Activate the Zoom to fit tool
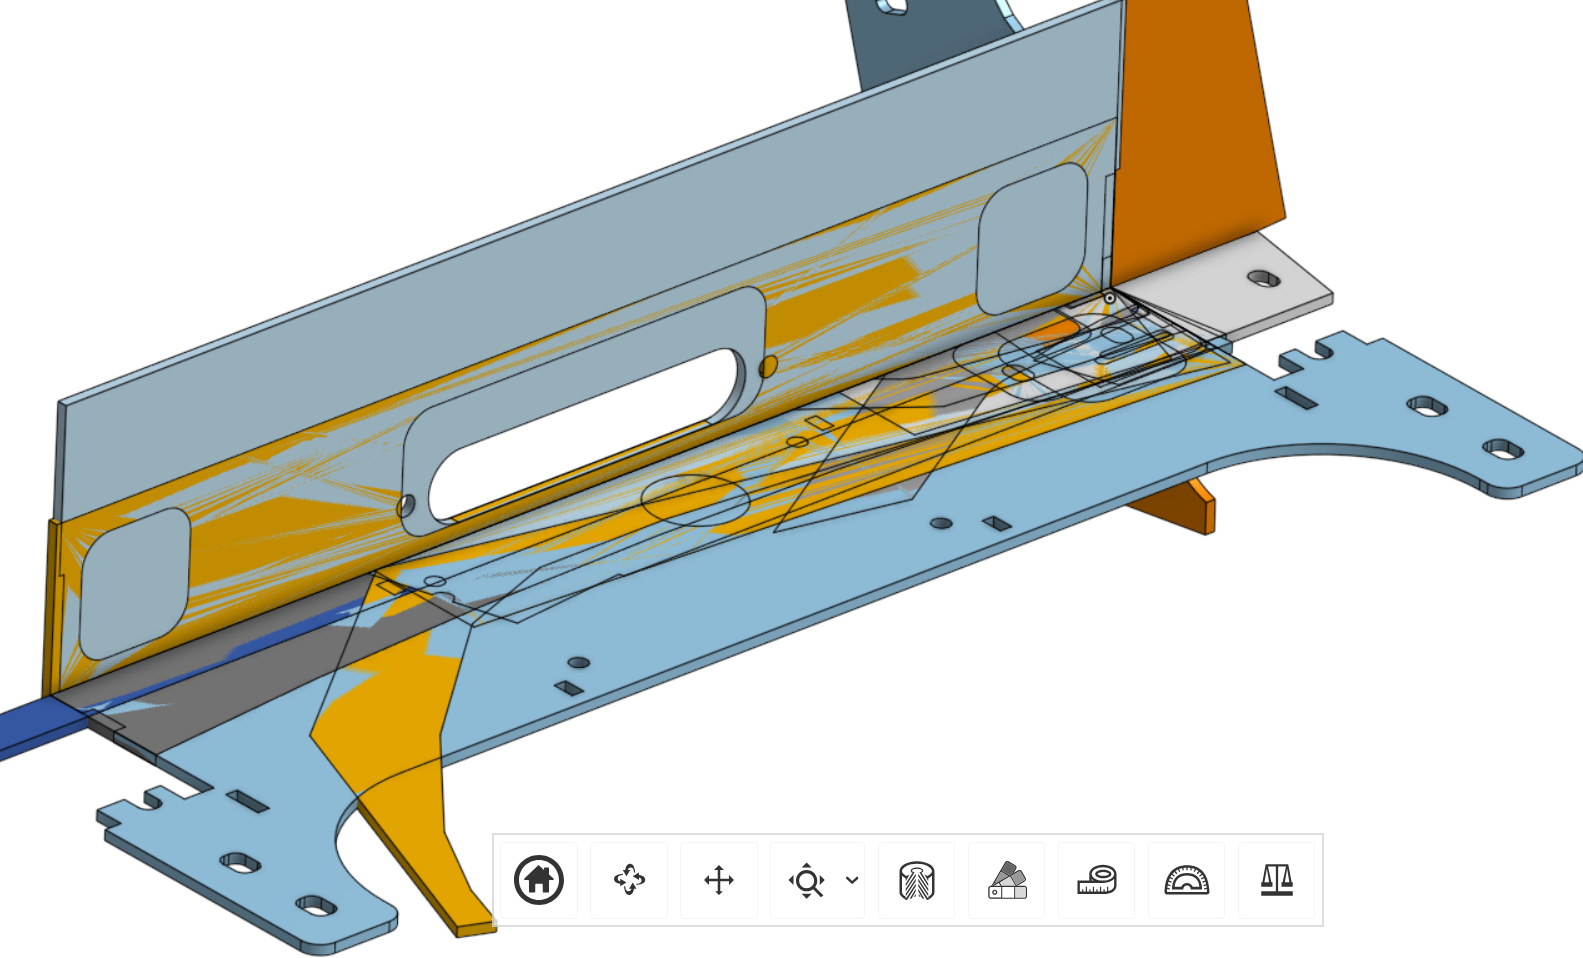 (806, 880)
